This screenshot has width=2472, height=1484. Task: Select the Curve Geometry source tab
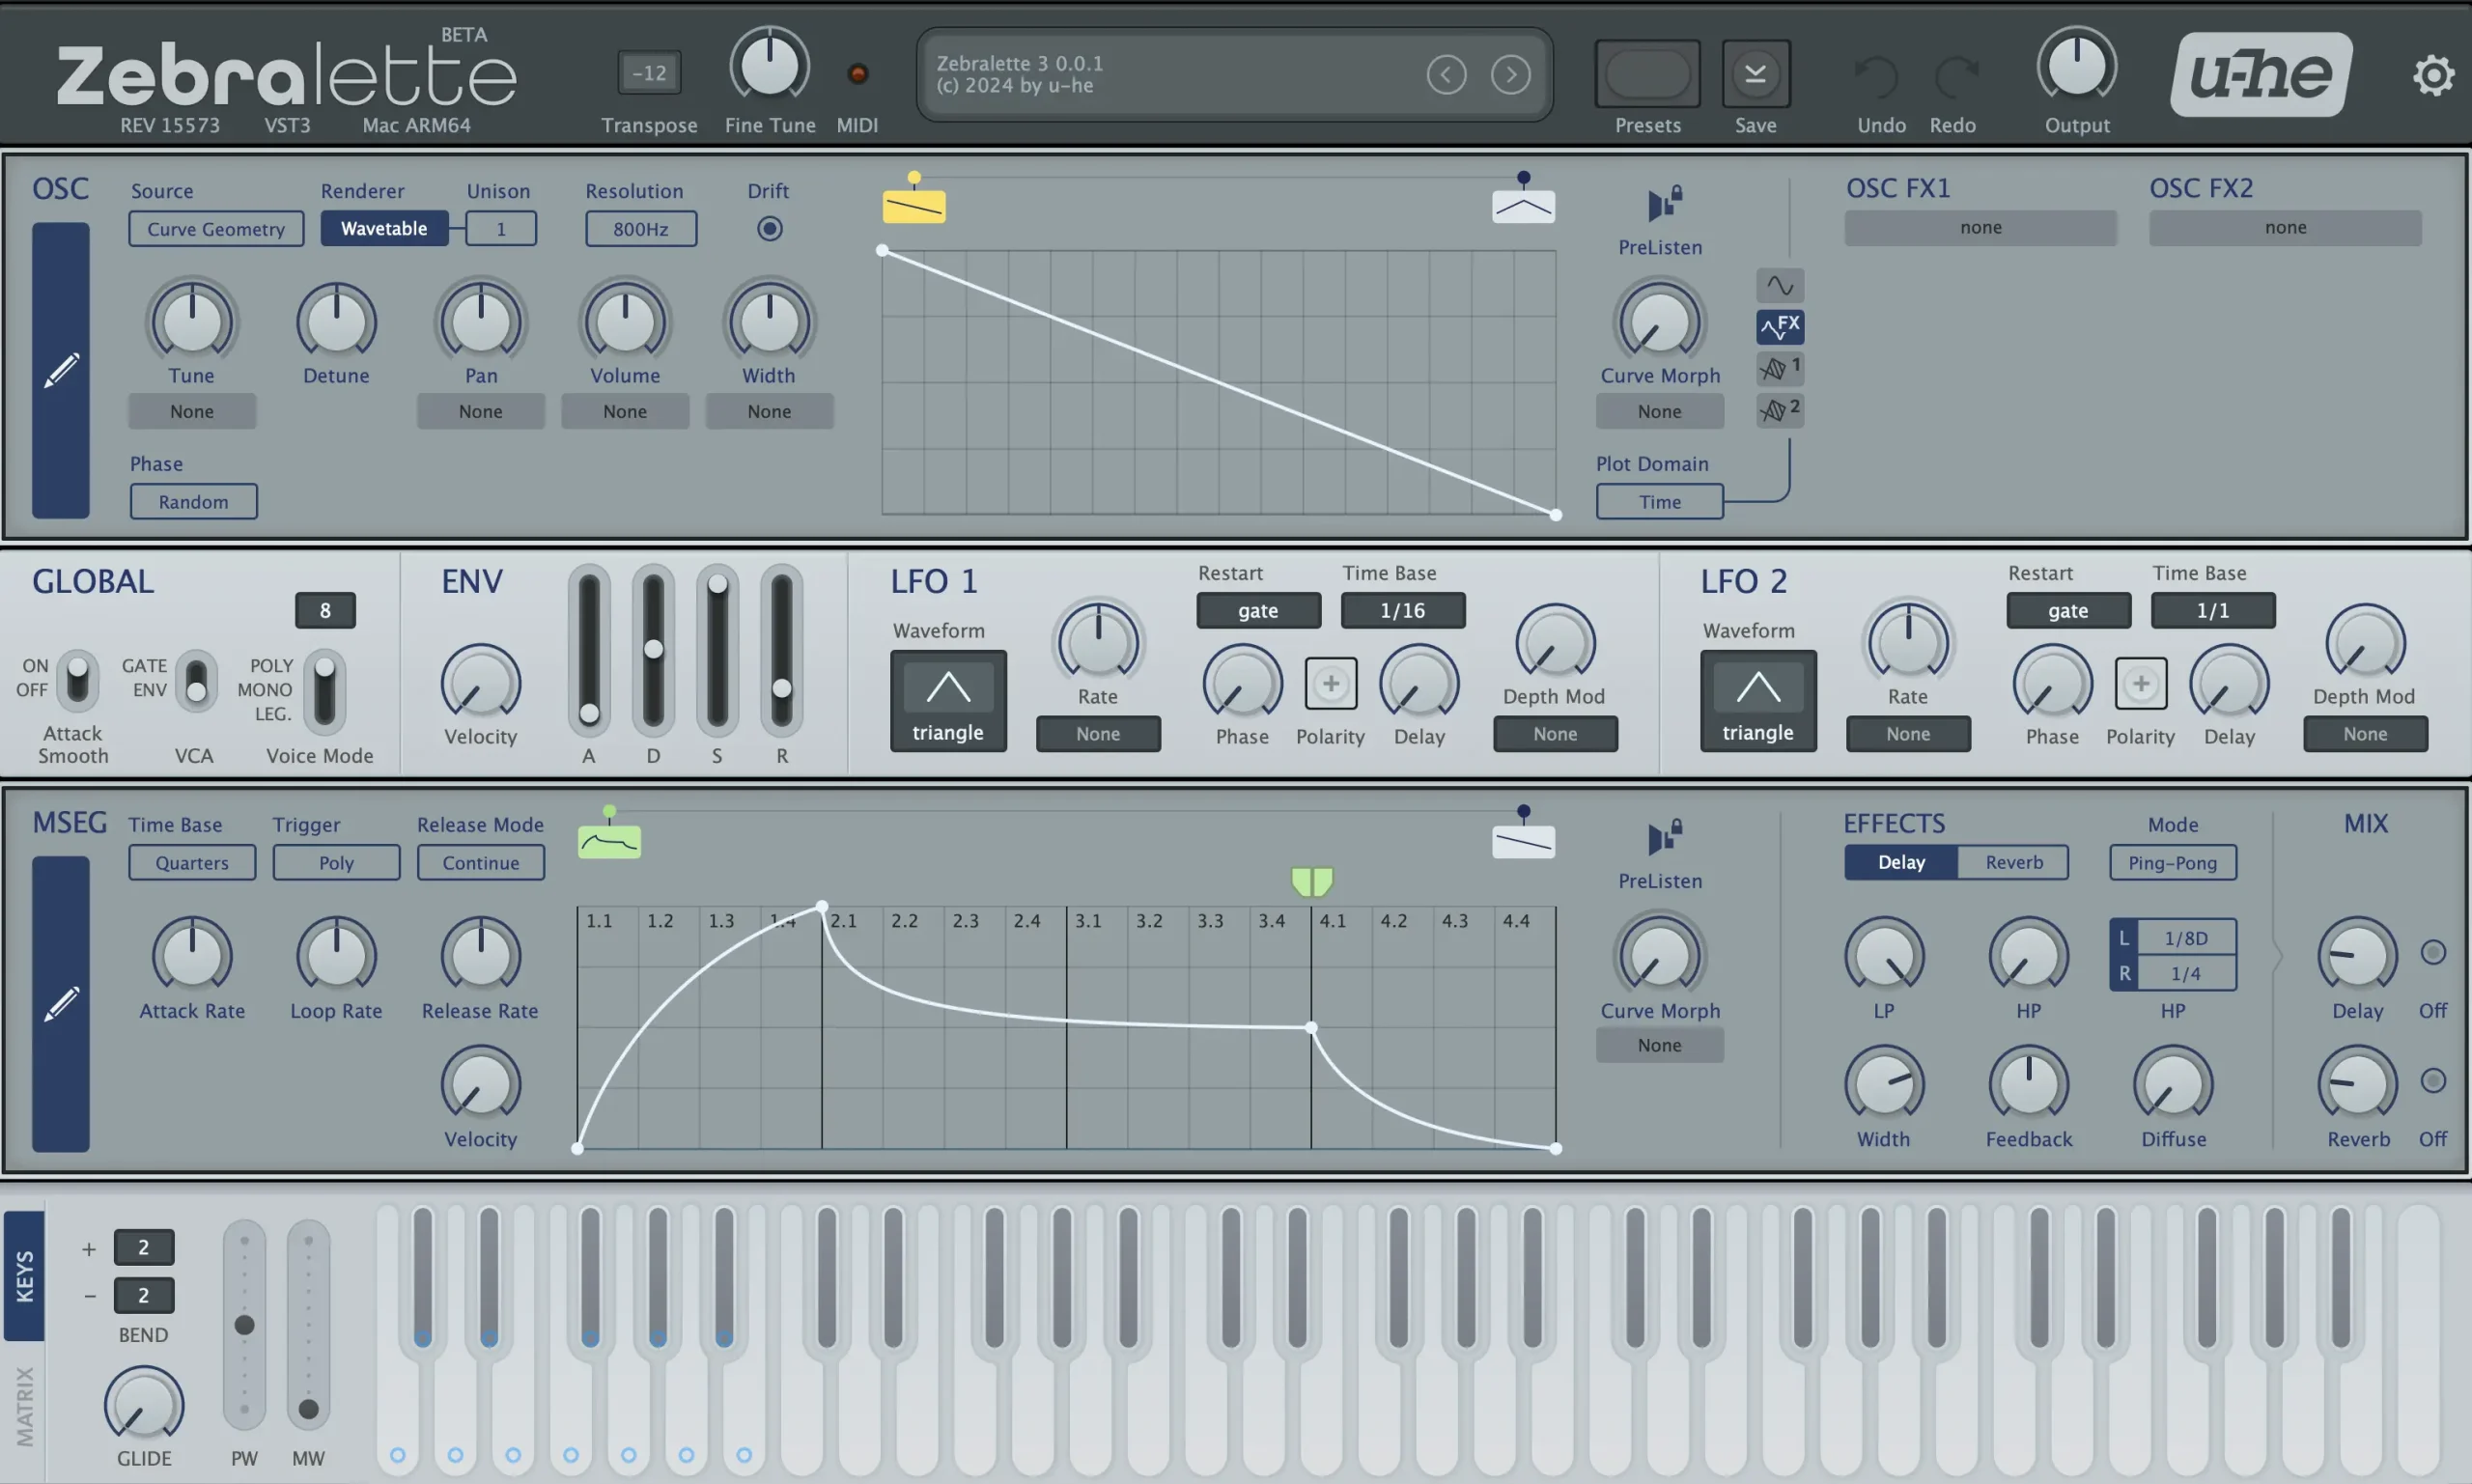215,228
